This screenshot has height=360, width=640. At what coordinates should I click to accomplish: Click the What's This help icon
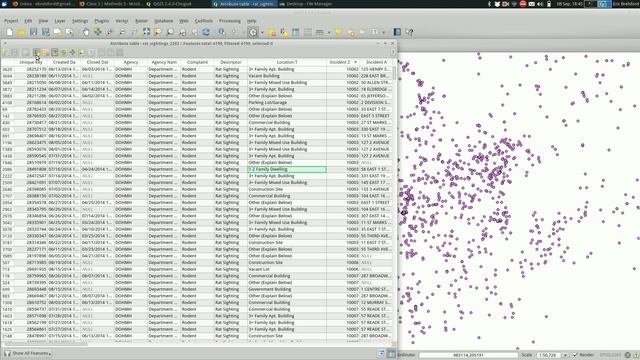(409, 32)
